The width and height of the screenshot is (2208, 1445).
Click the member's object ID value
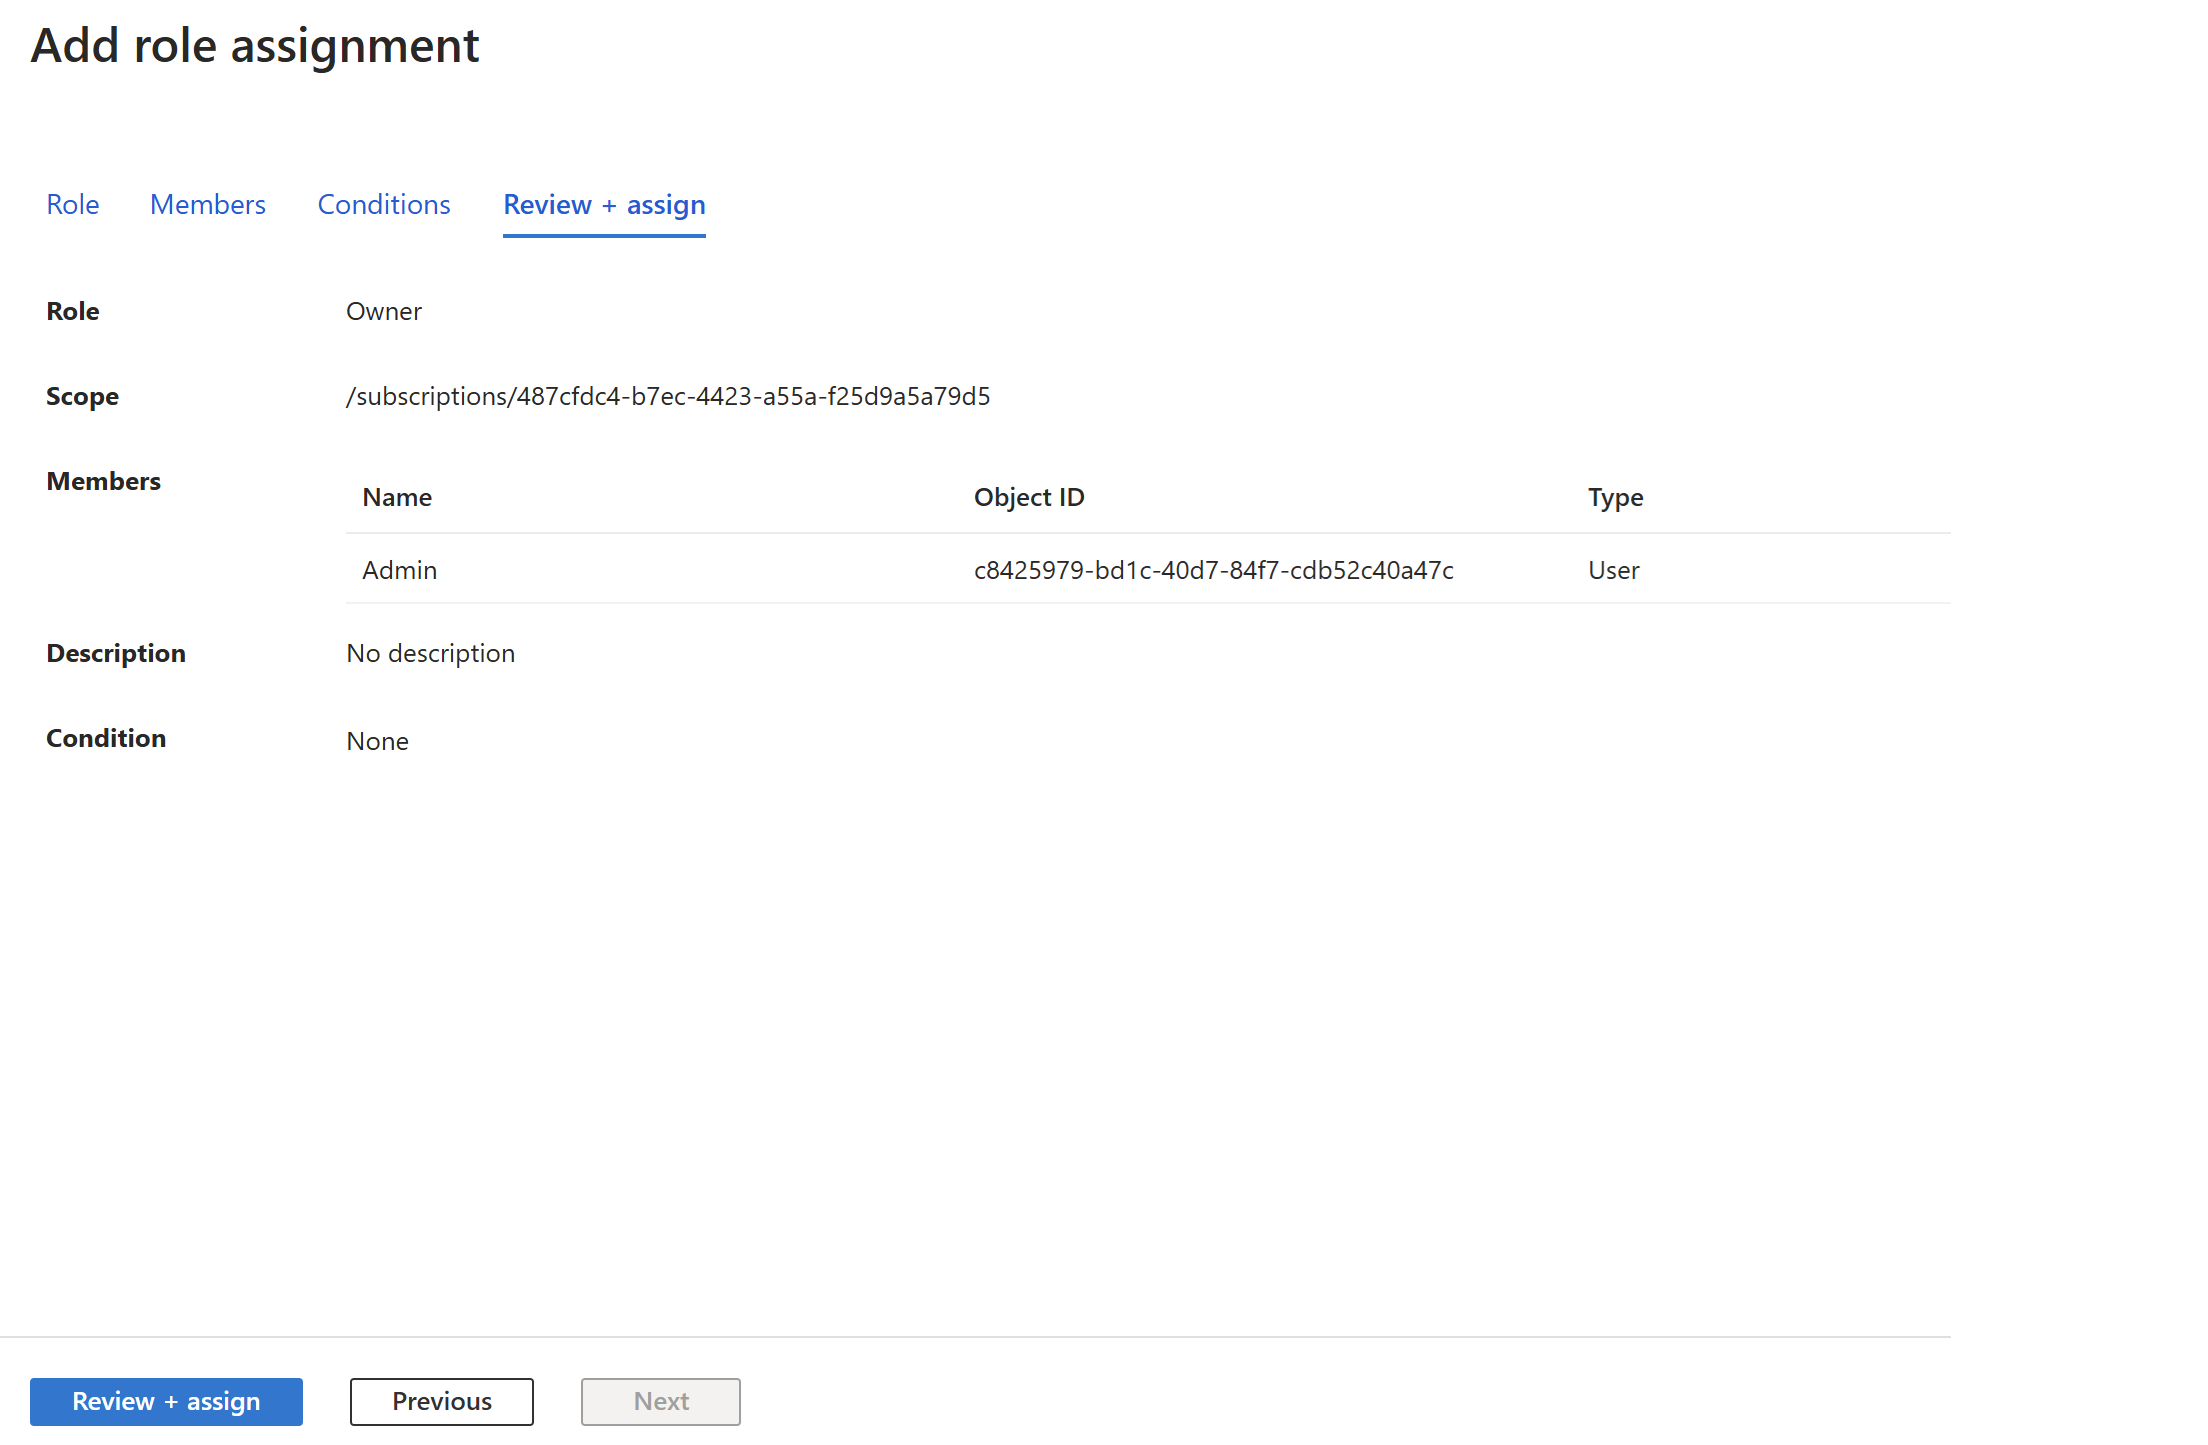[1213, 570]
